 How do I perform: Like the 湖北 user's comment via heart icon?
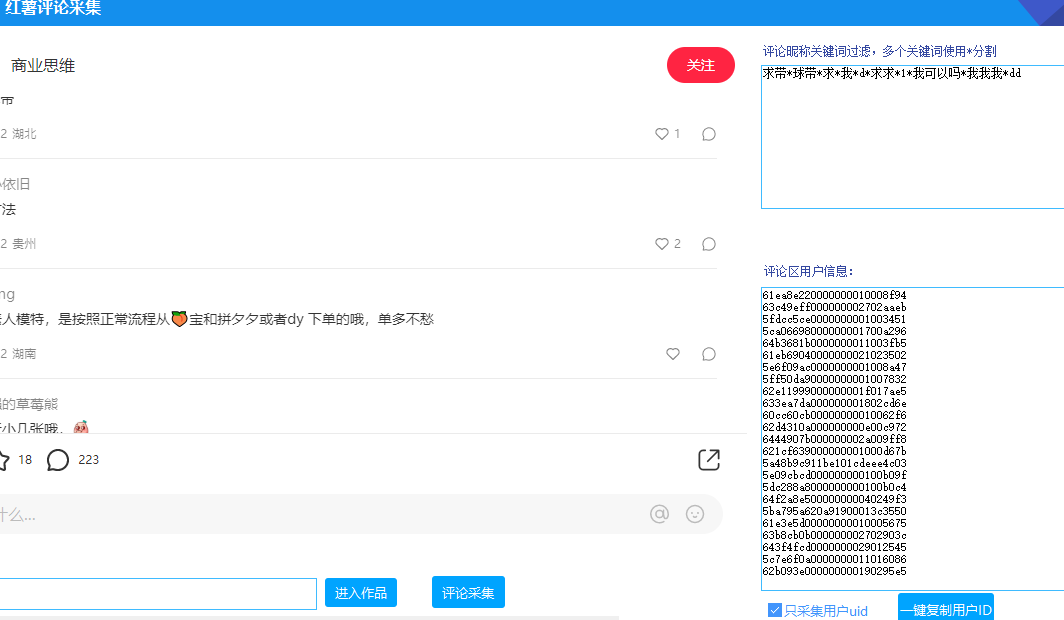[661, 133]
